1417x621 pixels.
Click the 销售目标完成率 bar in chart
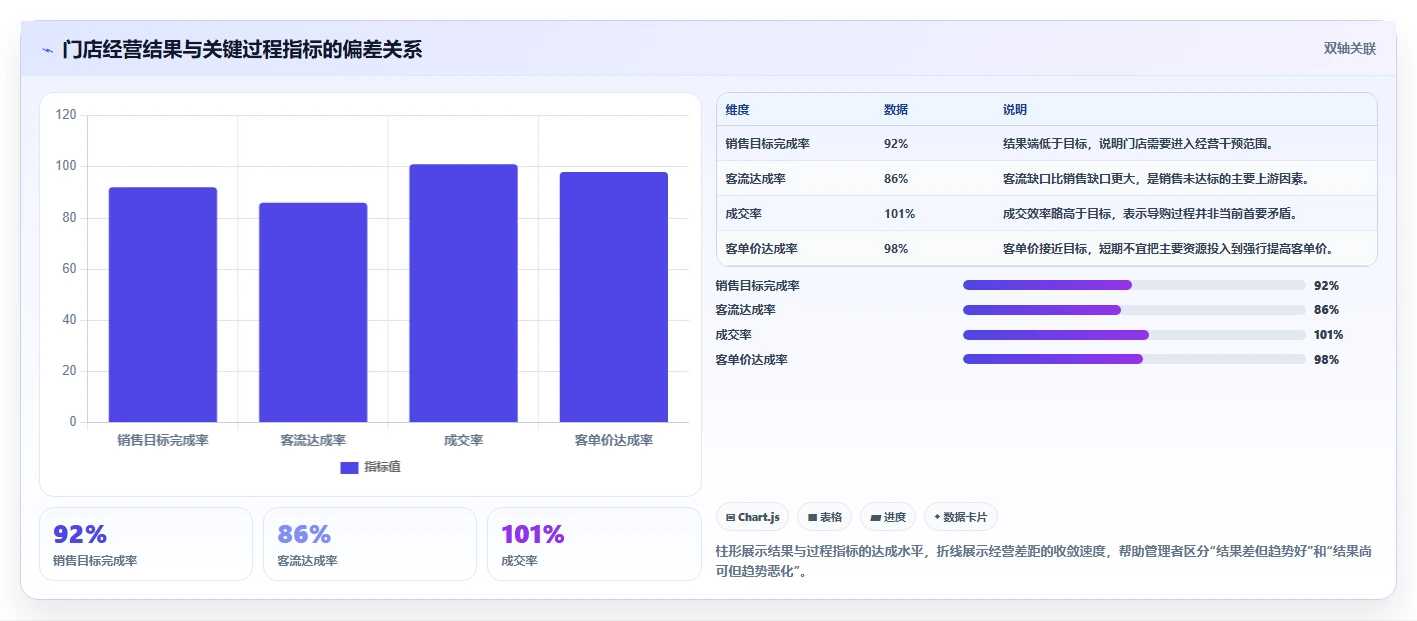pyautogui.click(x=163, y=305)
